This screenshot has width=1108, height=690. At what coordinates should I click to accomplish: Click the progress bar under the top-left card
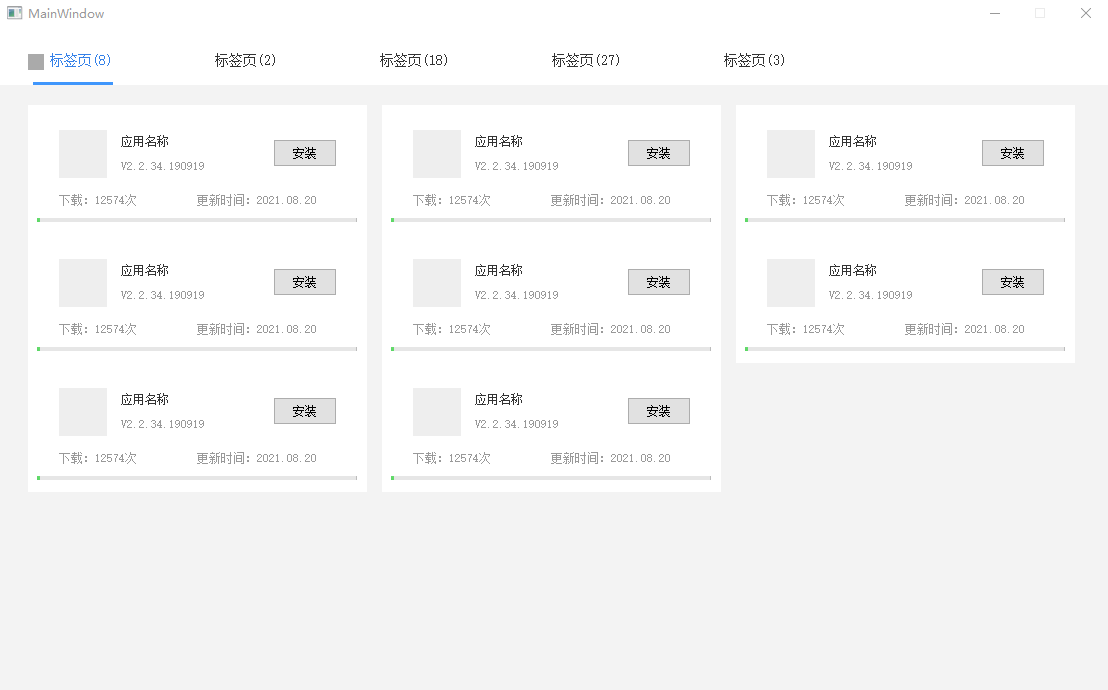(x=197, y=219)
